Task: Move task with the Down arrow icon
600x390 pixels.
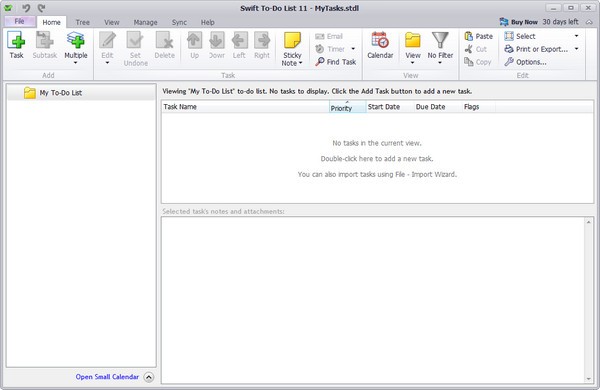Action: pyautogui.click(x=217, y=40)
